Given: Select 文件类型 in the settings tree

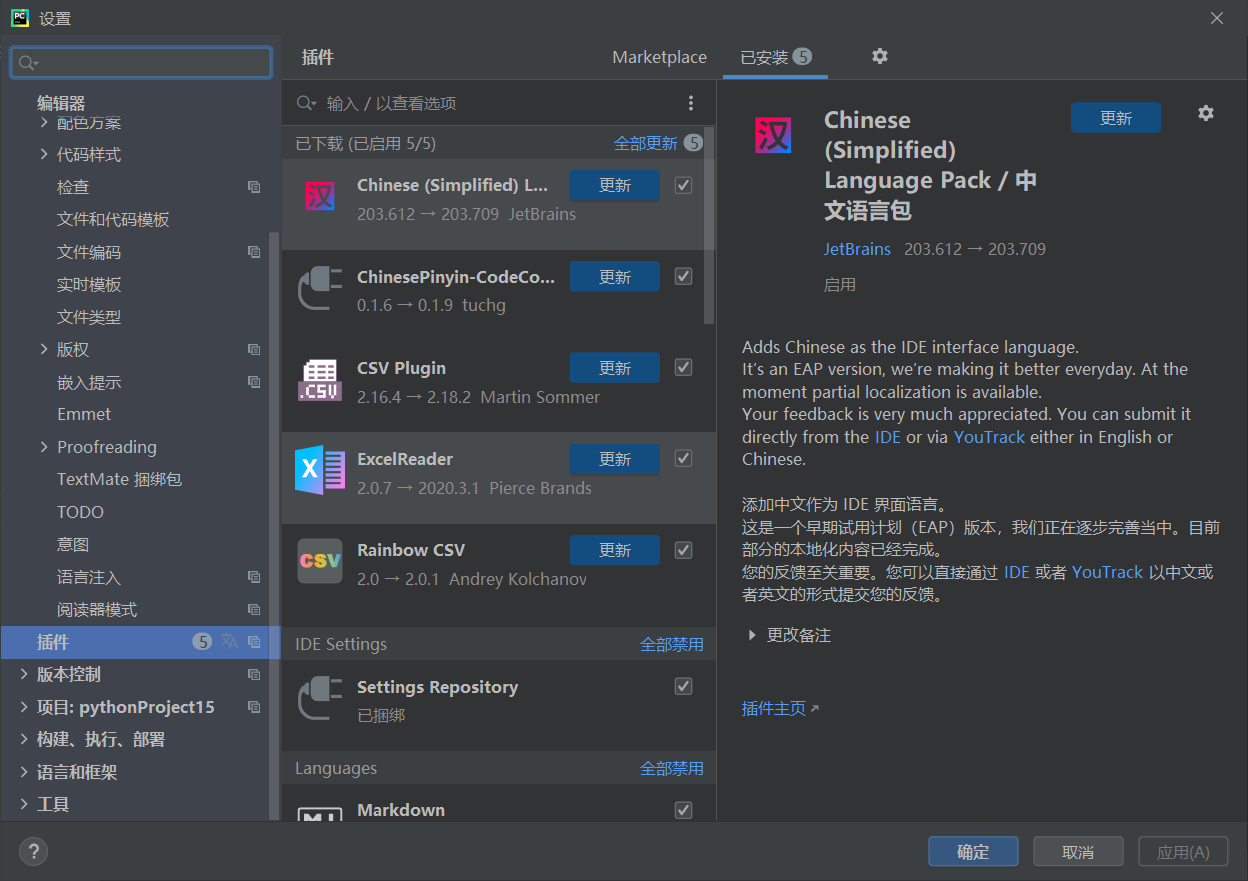Looking at the screenshot, I should [x=89, y=317].
